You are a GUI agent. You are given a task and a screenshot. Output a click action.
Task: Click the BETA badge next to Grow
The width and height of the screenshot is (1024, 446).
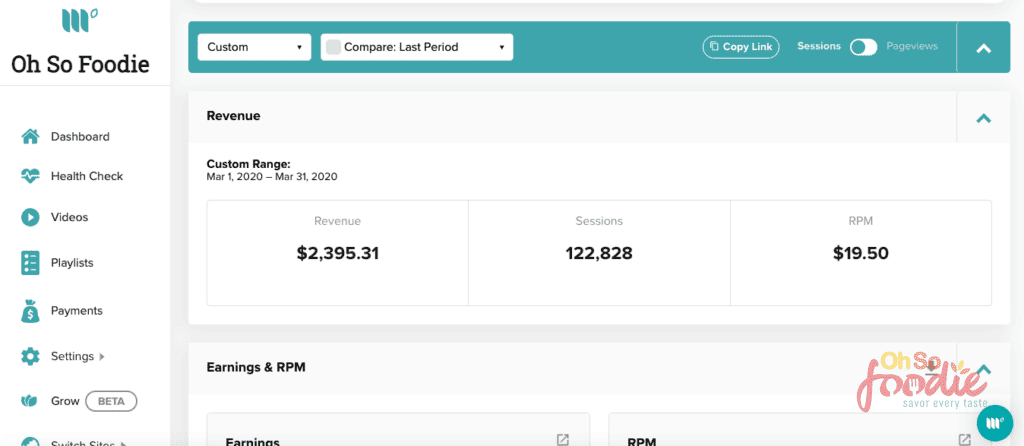[111, 401]
